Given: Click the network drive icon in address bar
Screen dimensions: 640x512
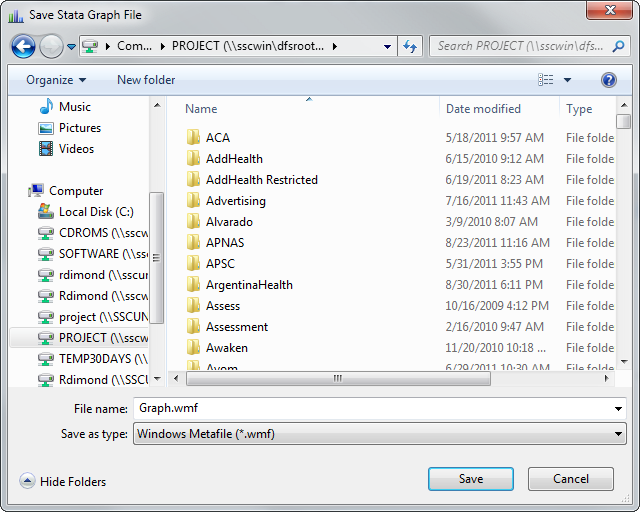Looking at the screenshot, I should point(90,46).
